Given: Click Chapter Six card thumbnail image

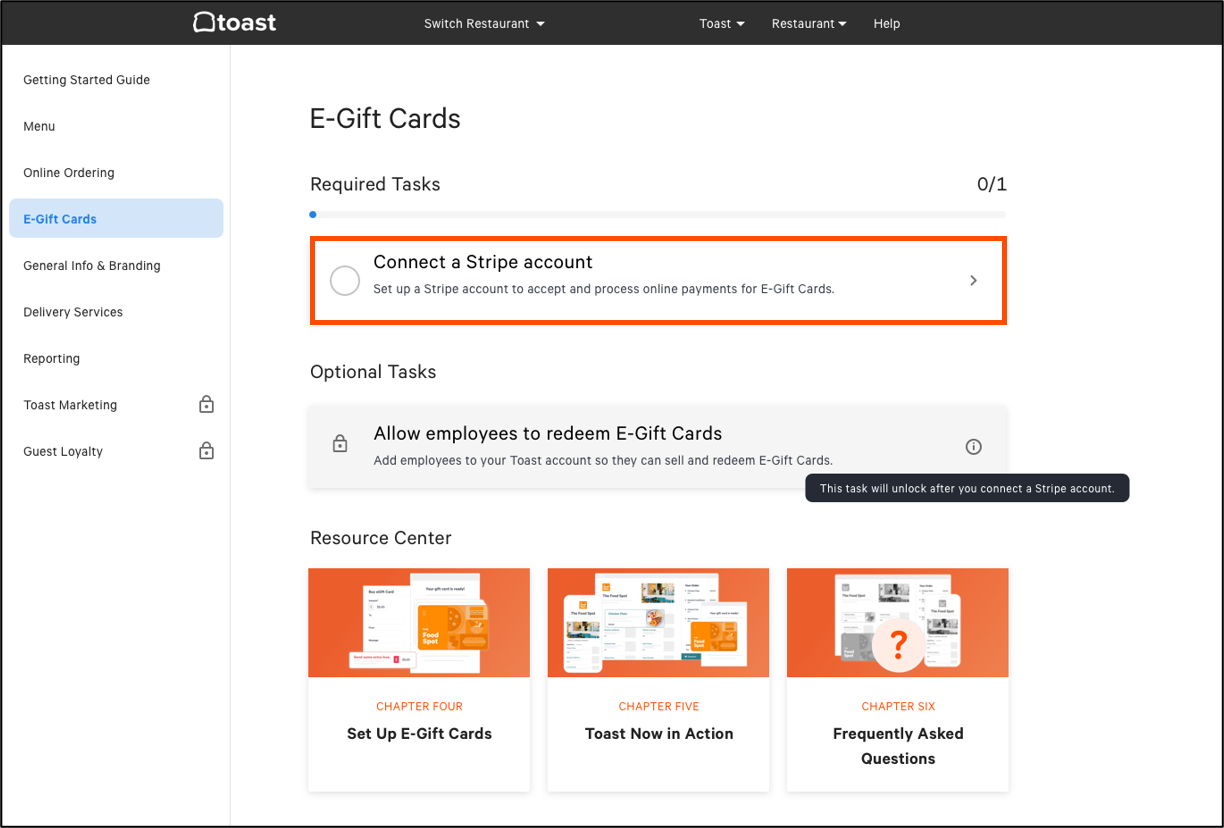Looking at the screenshot, I should pos(898,623).
